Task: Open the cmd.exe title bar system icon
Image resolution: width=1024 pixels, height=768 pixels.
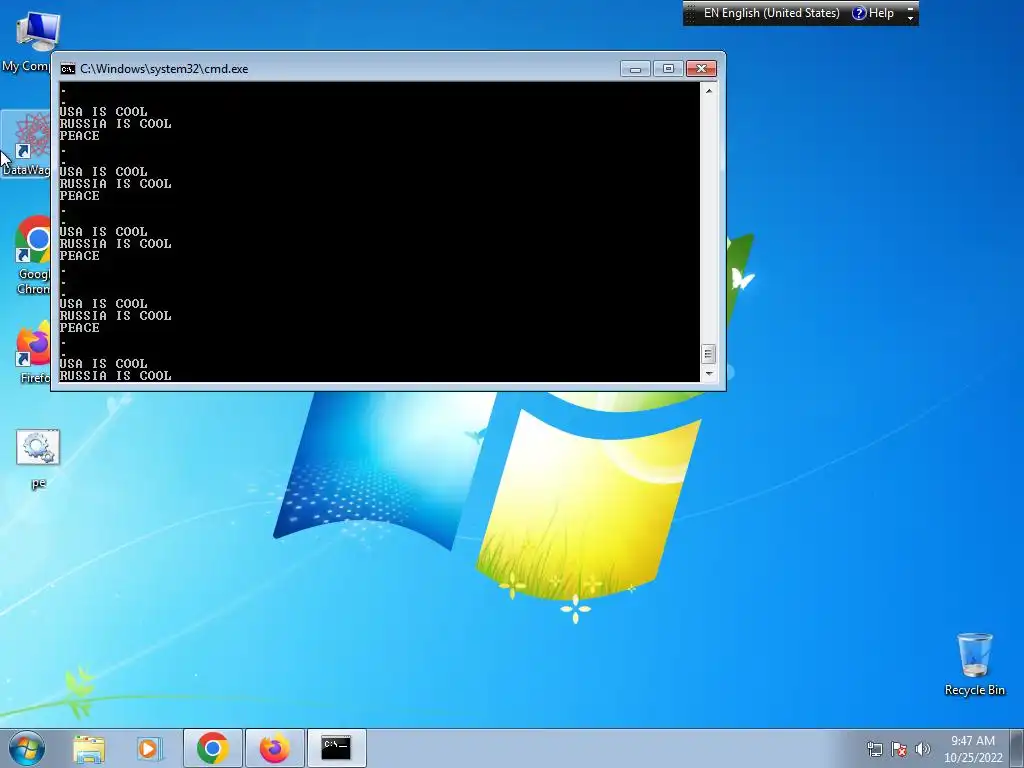Action: [68, 69]
